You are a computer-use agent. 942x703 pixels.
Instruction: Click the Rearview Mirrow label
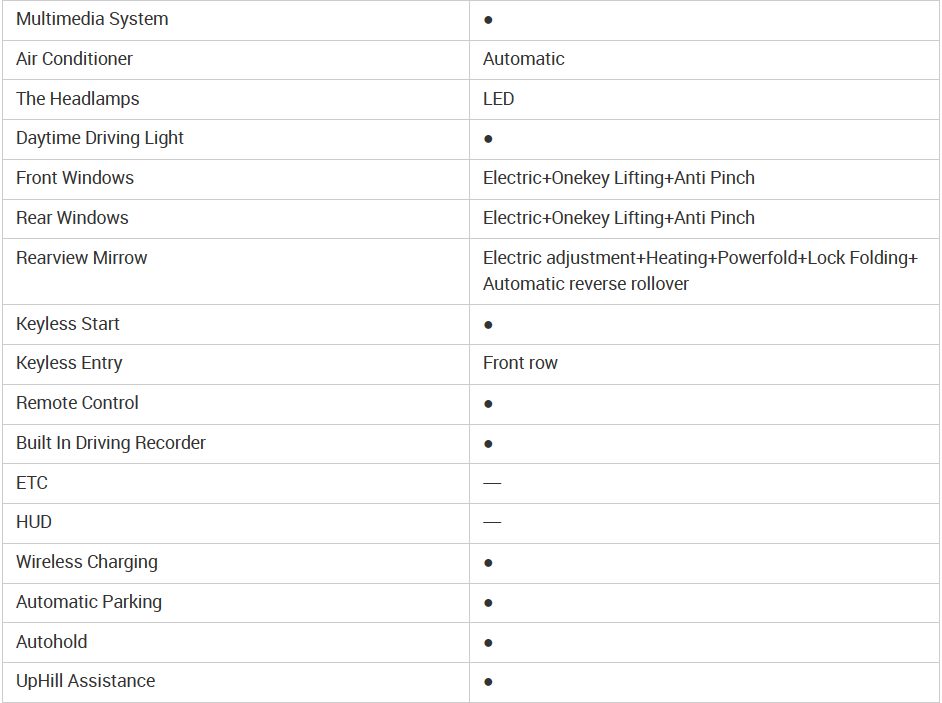coord(81,258)
